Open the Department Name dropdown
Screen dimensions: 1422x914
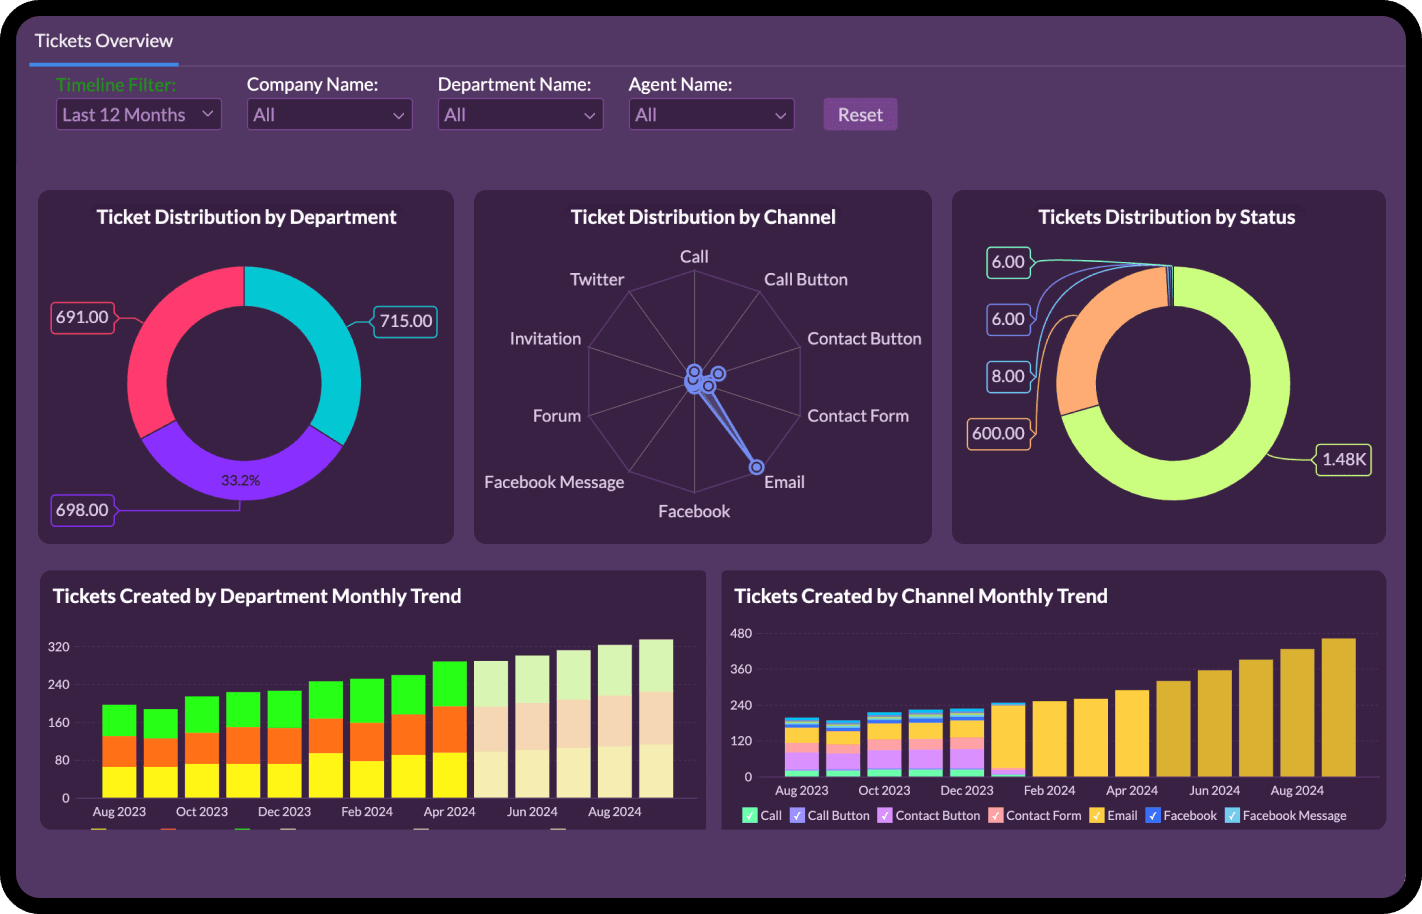[x=520, y=115]
